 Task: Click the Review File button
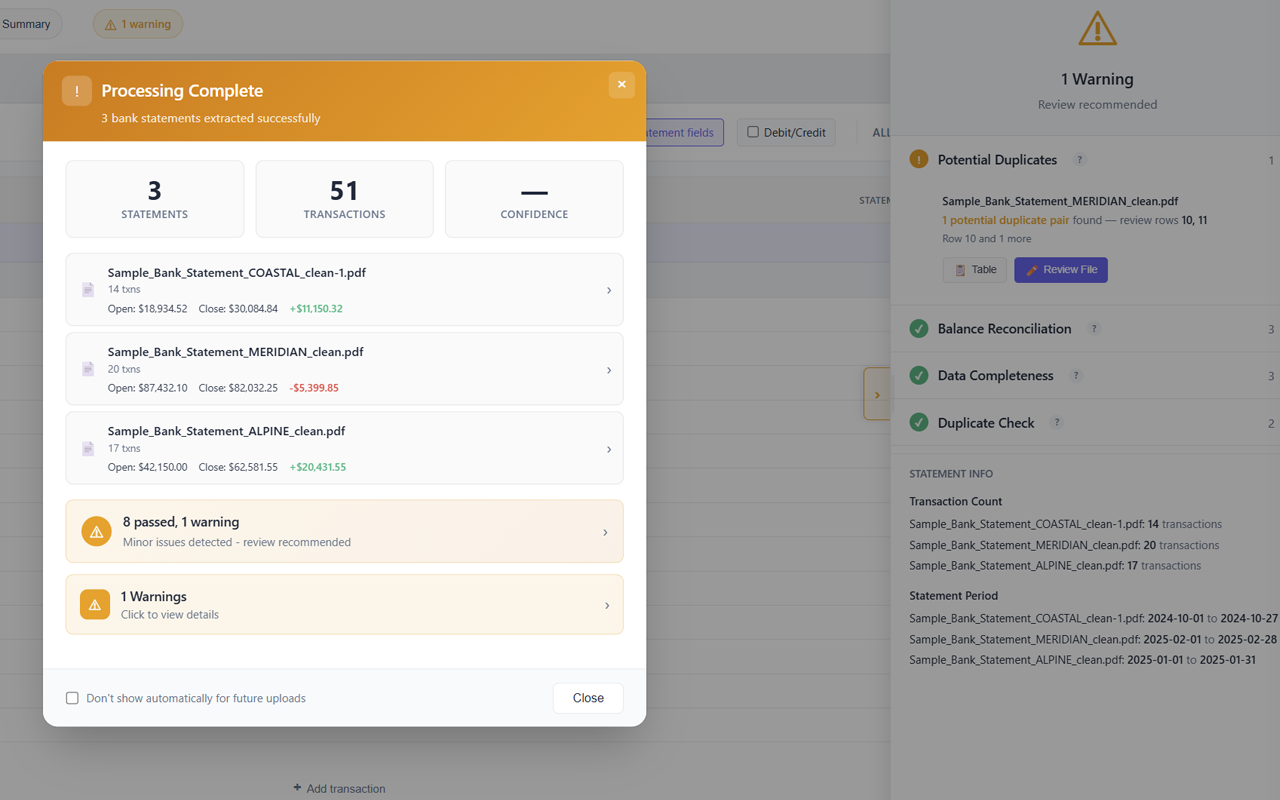[1061, 270]
